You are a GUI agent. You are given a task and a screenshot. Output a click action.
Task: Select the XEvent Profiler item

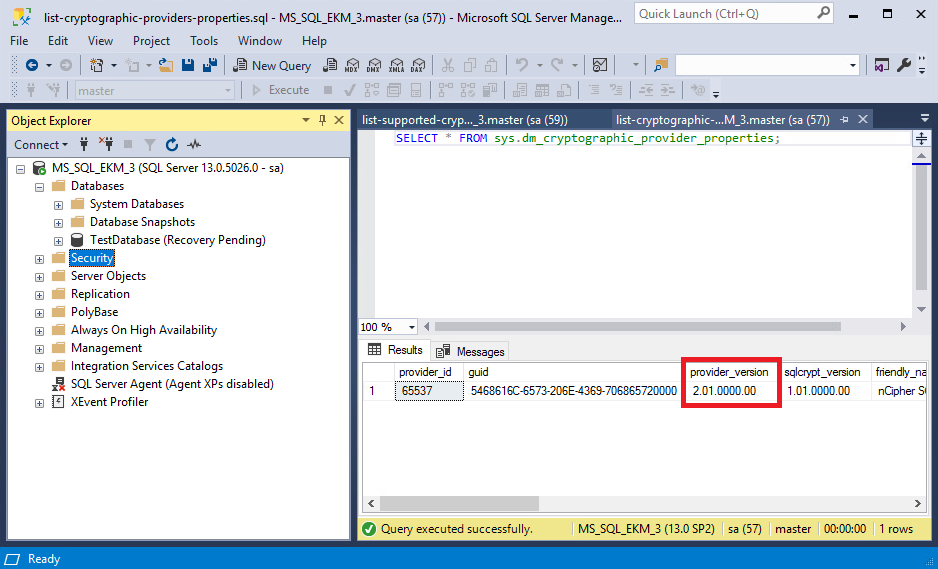[x=109, y=401]
